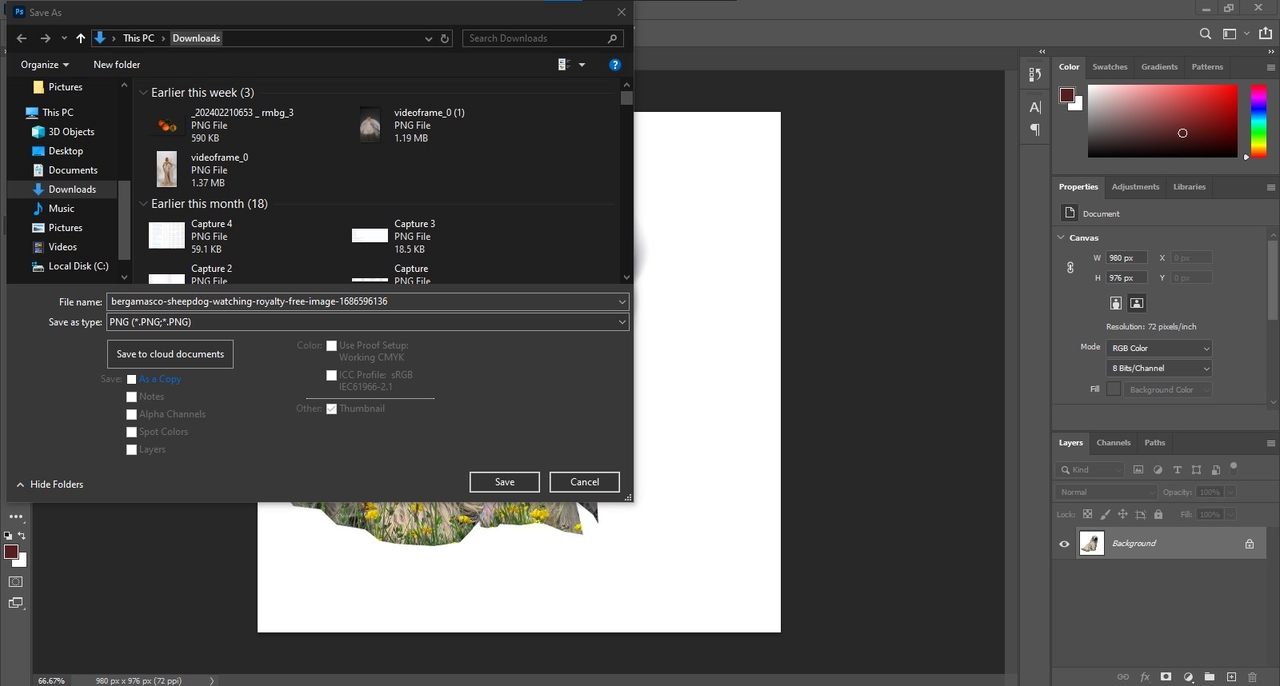Toggle Quick Mask mode icon

point(15,581)
